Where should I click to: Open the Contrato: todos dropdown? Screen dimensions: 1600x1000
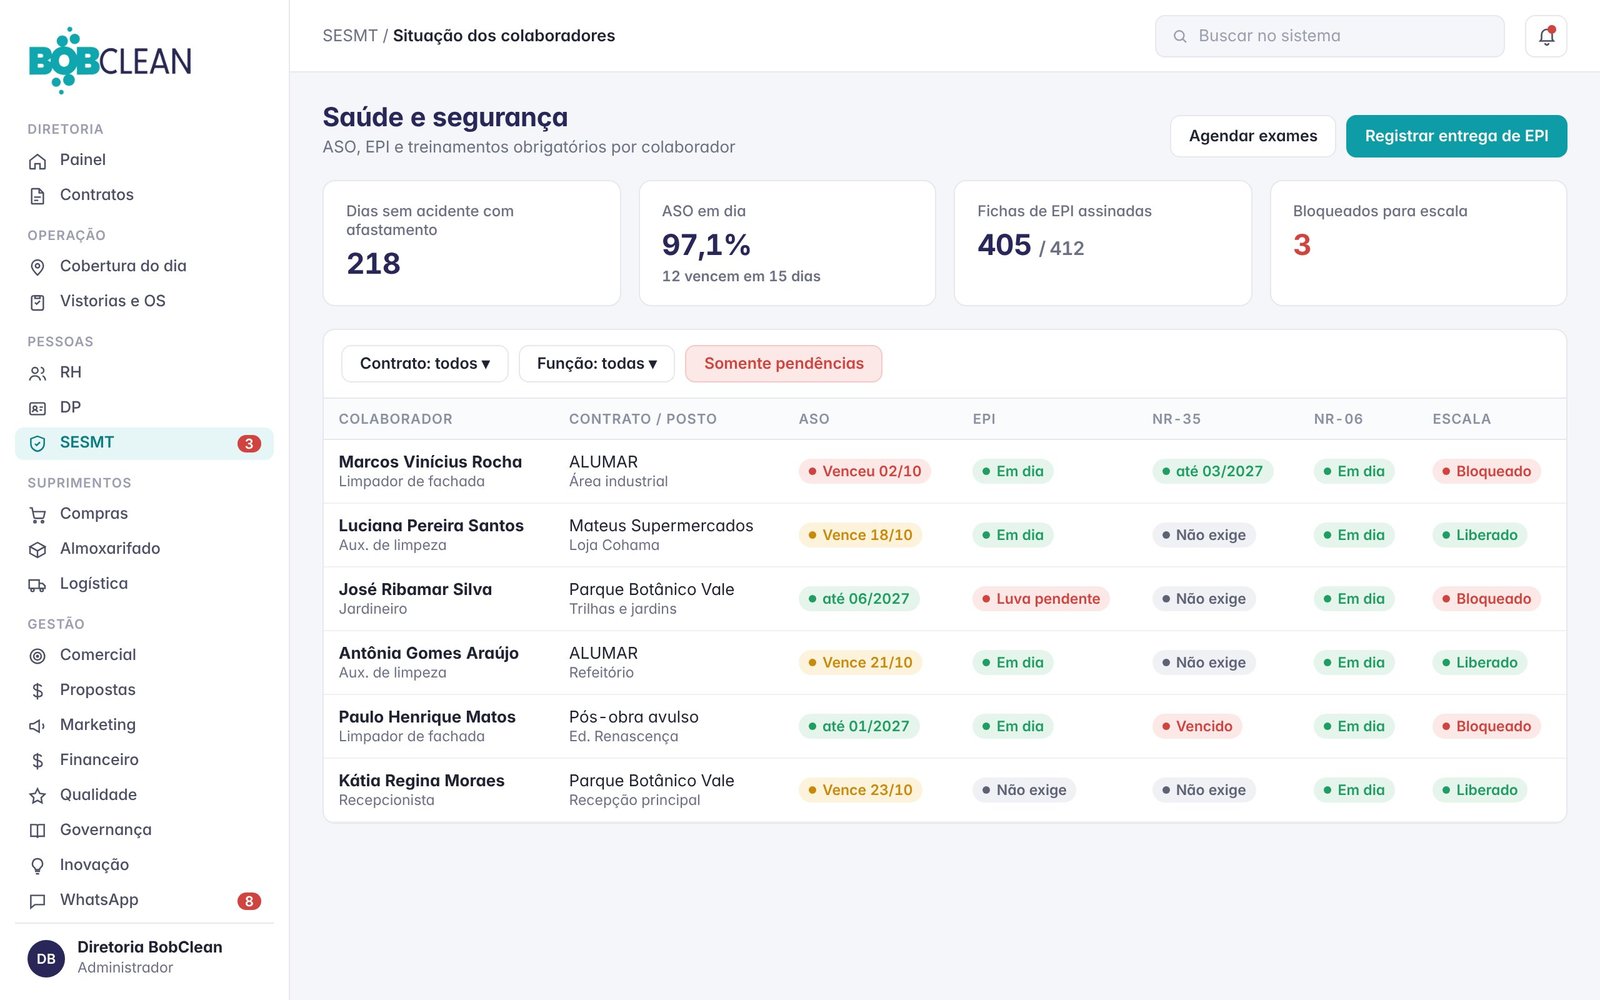[424, 364]
